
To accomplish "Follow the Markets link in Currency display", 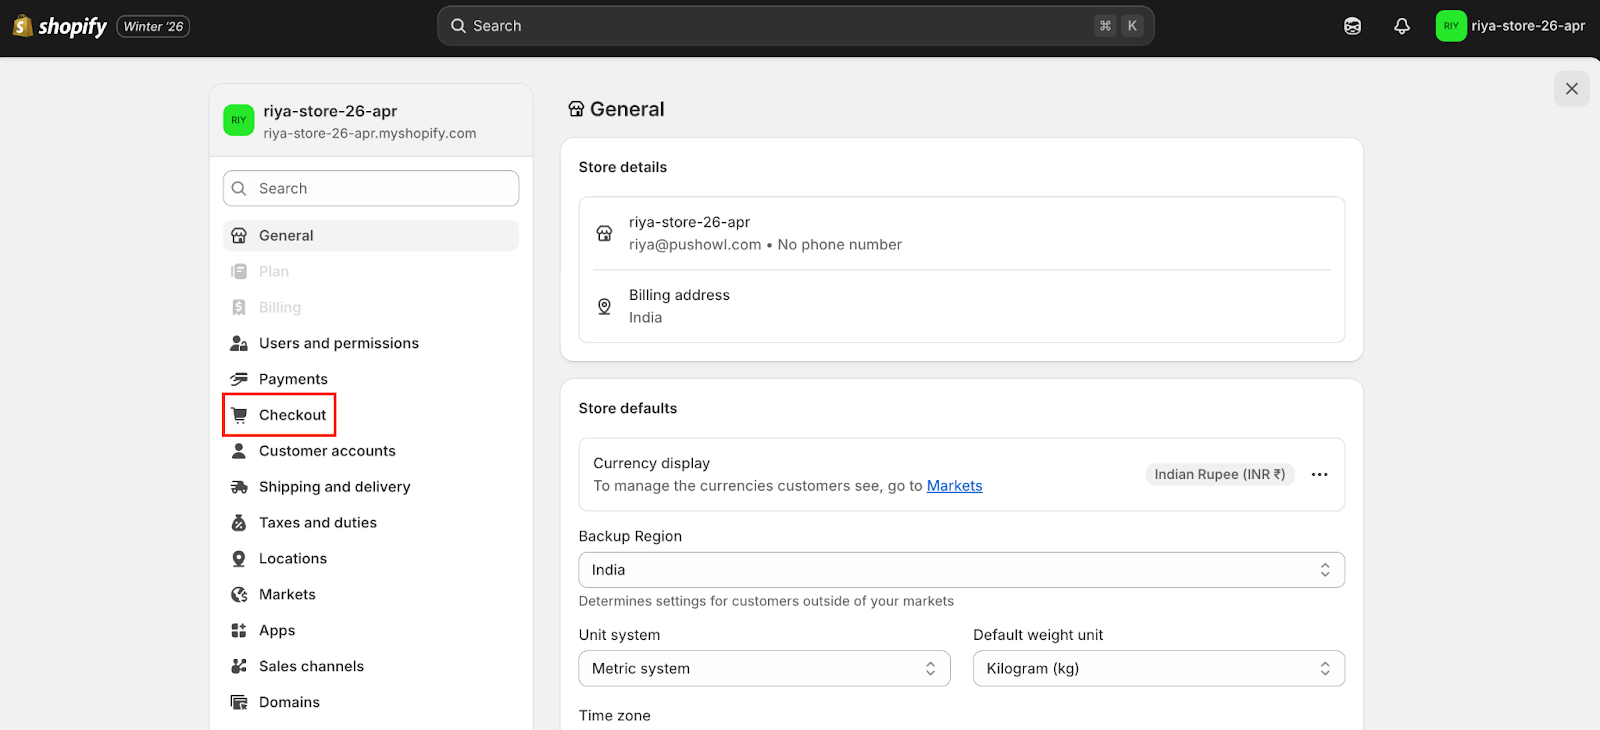I will (954, 486).
